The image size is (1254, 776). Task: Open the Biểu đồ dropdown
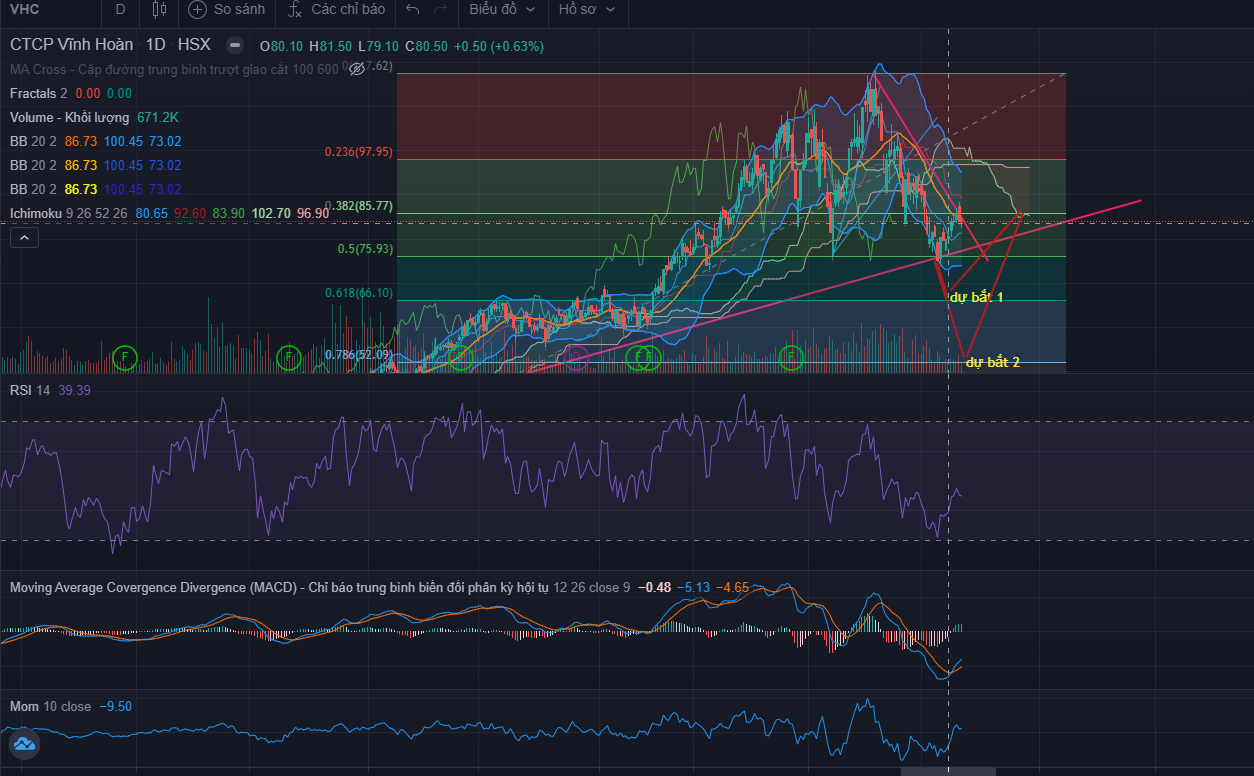point(502,10)
